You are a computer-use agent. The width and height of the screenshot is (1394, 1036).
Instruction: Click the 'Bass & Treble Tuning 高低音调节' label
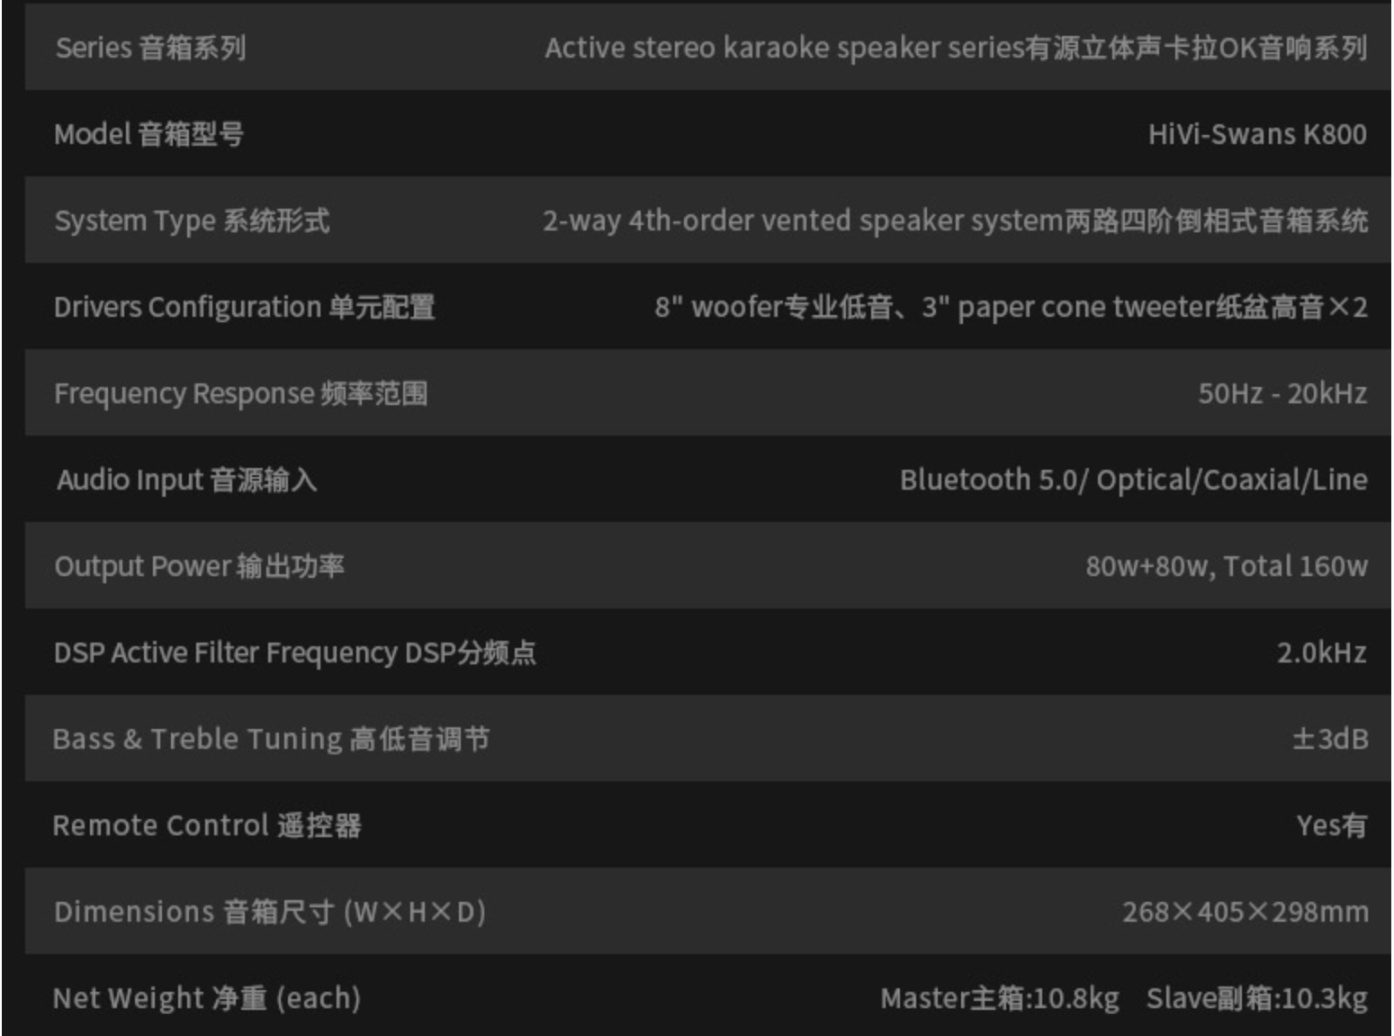click(271, 739)
